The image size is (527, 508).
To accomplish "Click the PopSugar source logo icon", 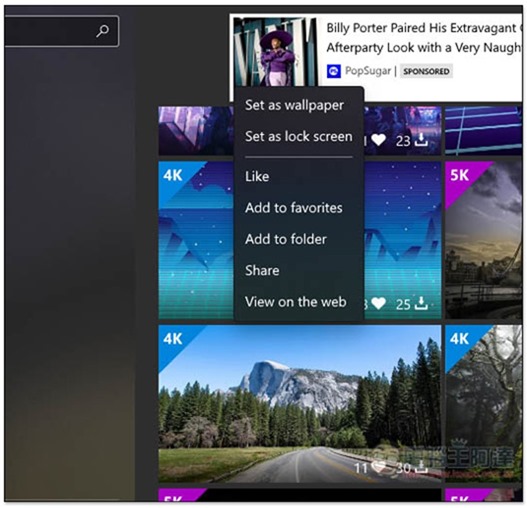I will coord(334,71).
